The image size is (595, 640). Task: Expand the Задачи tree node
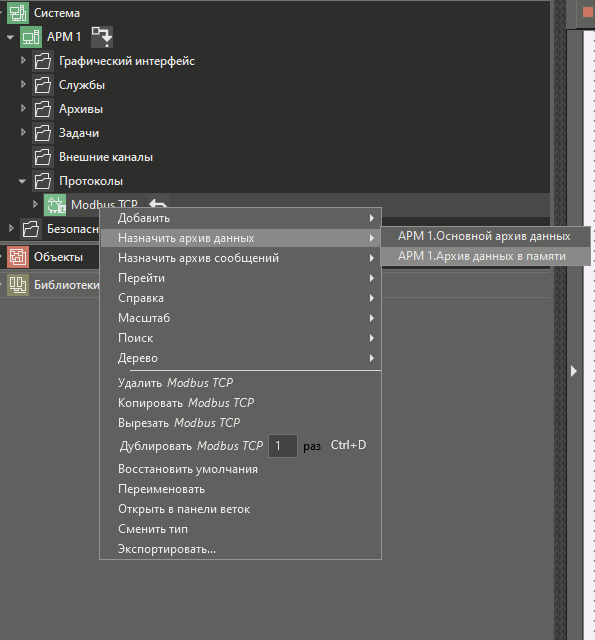(23, 133)
